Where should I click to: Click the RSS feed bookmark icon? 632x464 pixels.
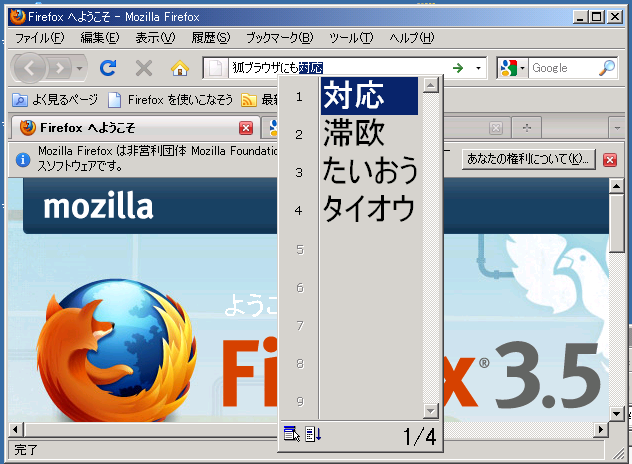(x=249, y=100)
